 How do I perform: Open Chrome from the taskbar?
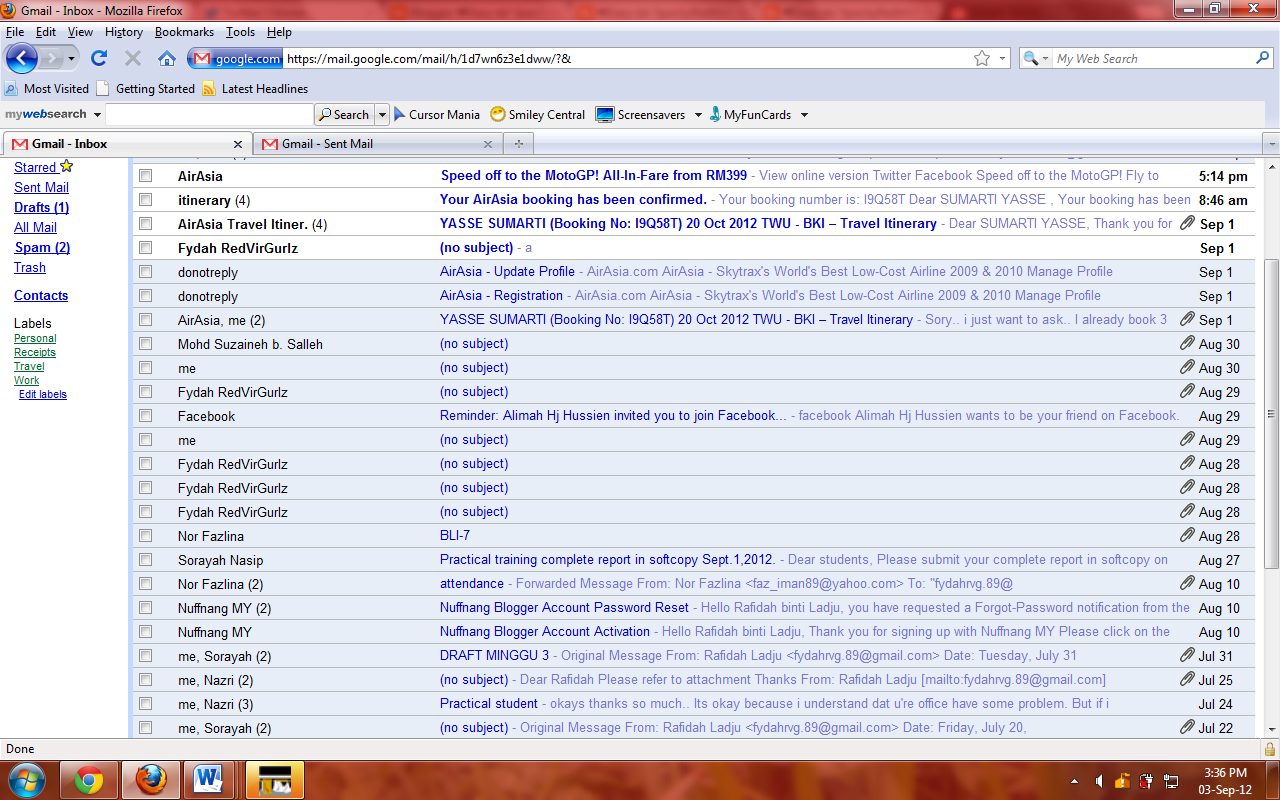coord(89,779)
